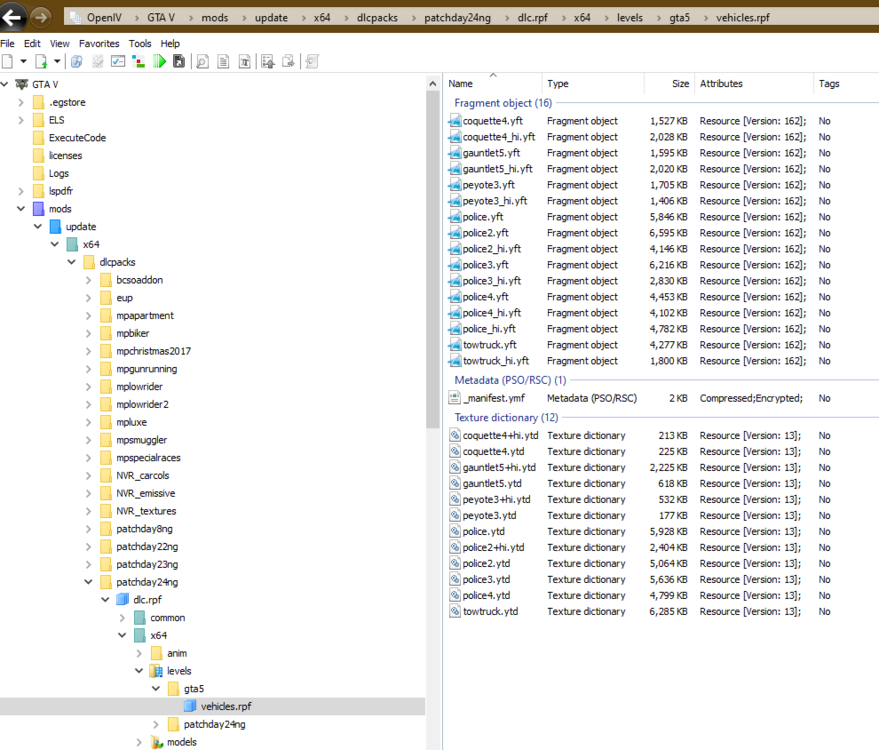Collapse the Texture dictionary (12) group header
This screenshot has height=750, width=879.
[x=506, y=418]
